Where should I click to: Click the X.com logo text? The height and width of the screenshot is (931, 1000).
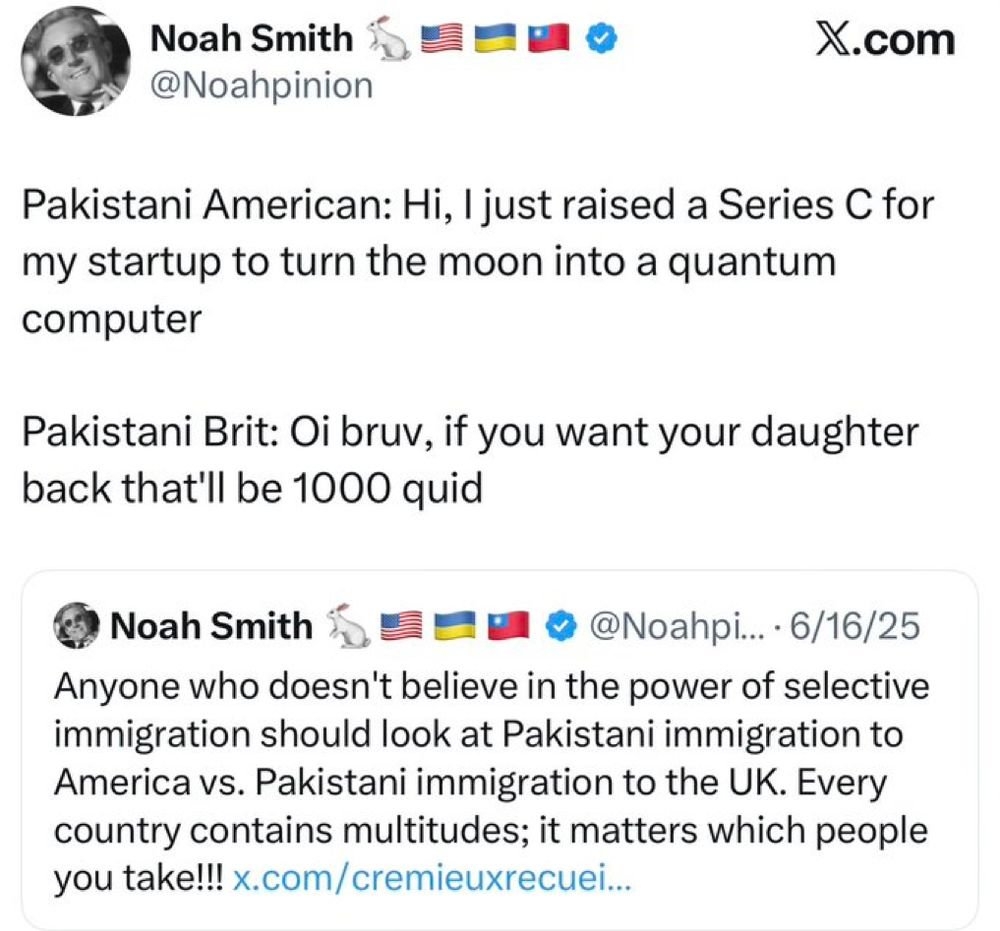pyautogui.click(x=886, y=40)
